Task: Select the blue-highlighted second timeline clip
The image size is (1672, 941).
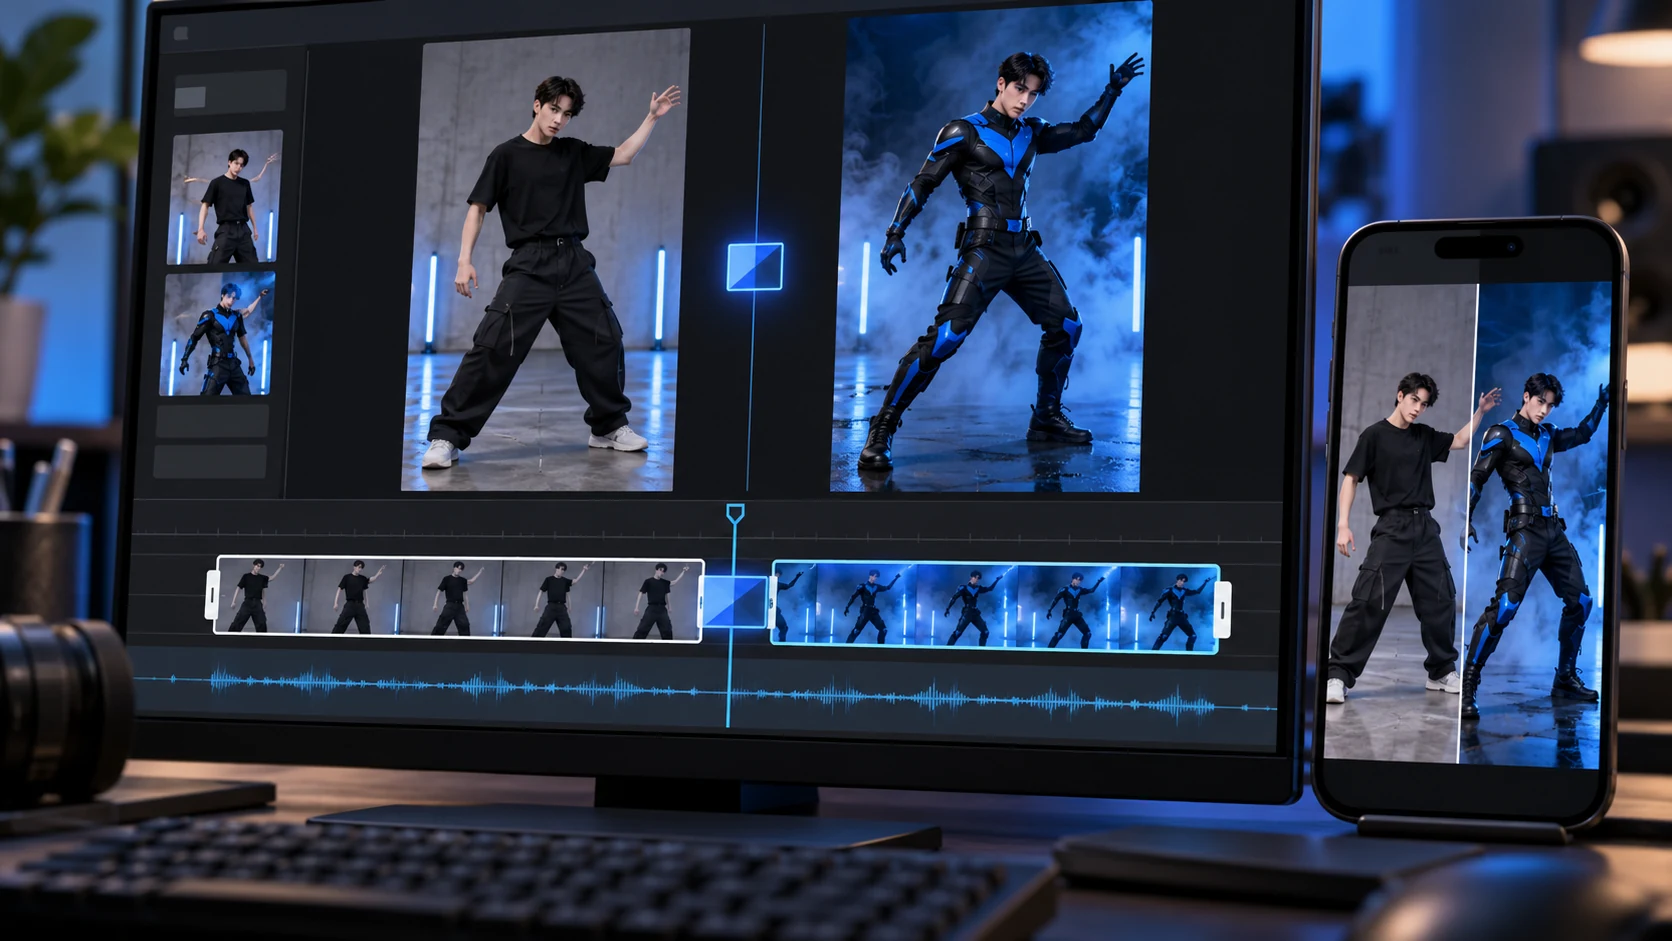Action: pyautogui.click(x=996, y=607)
